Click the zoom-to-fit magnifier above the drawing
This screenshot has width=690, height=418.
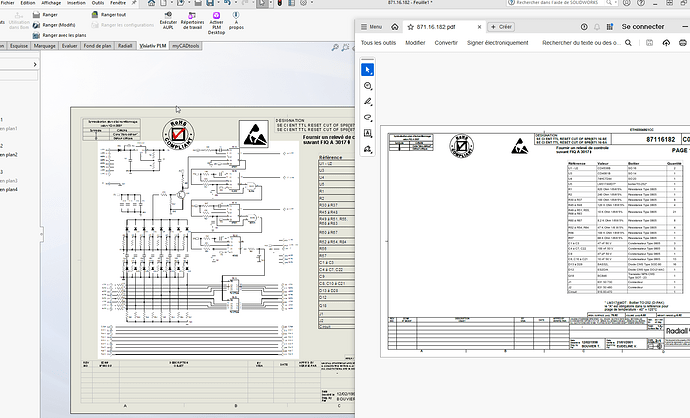(335, 47)
